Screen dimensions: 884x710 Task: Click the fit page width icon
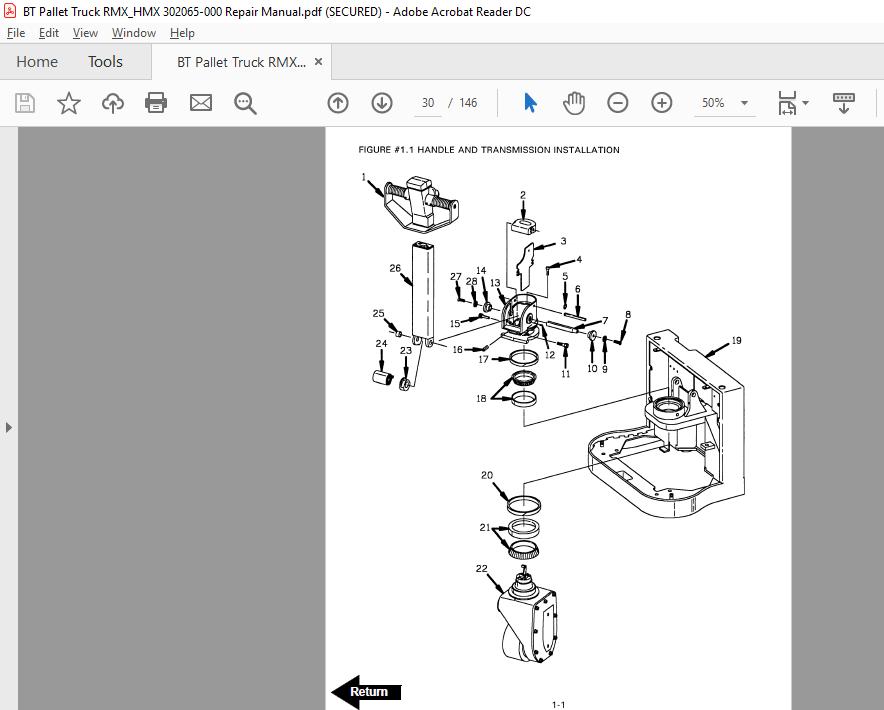point(787,103)
